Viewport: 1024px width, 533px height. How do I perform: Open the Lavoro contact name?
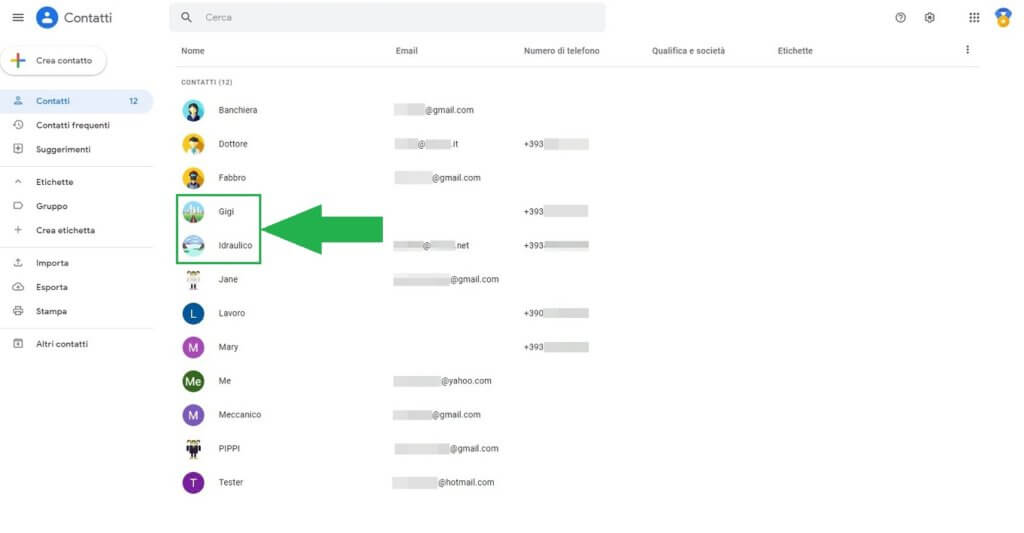[x=232, y=313]
